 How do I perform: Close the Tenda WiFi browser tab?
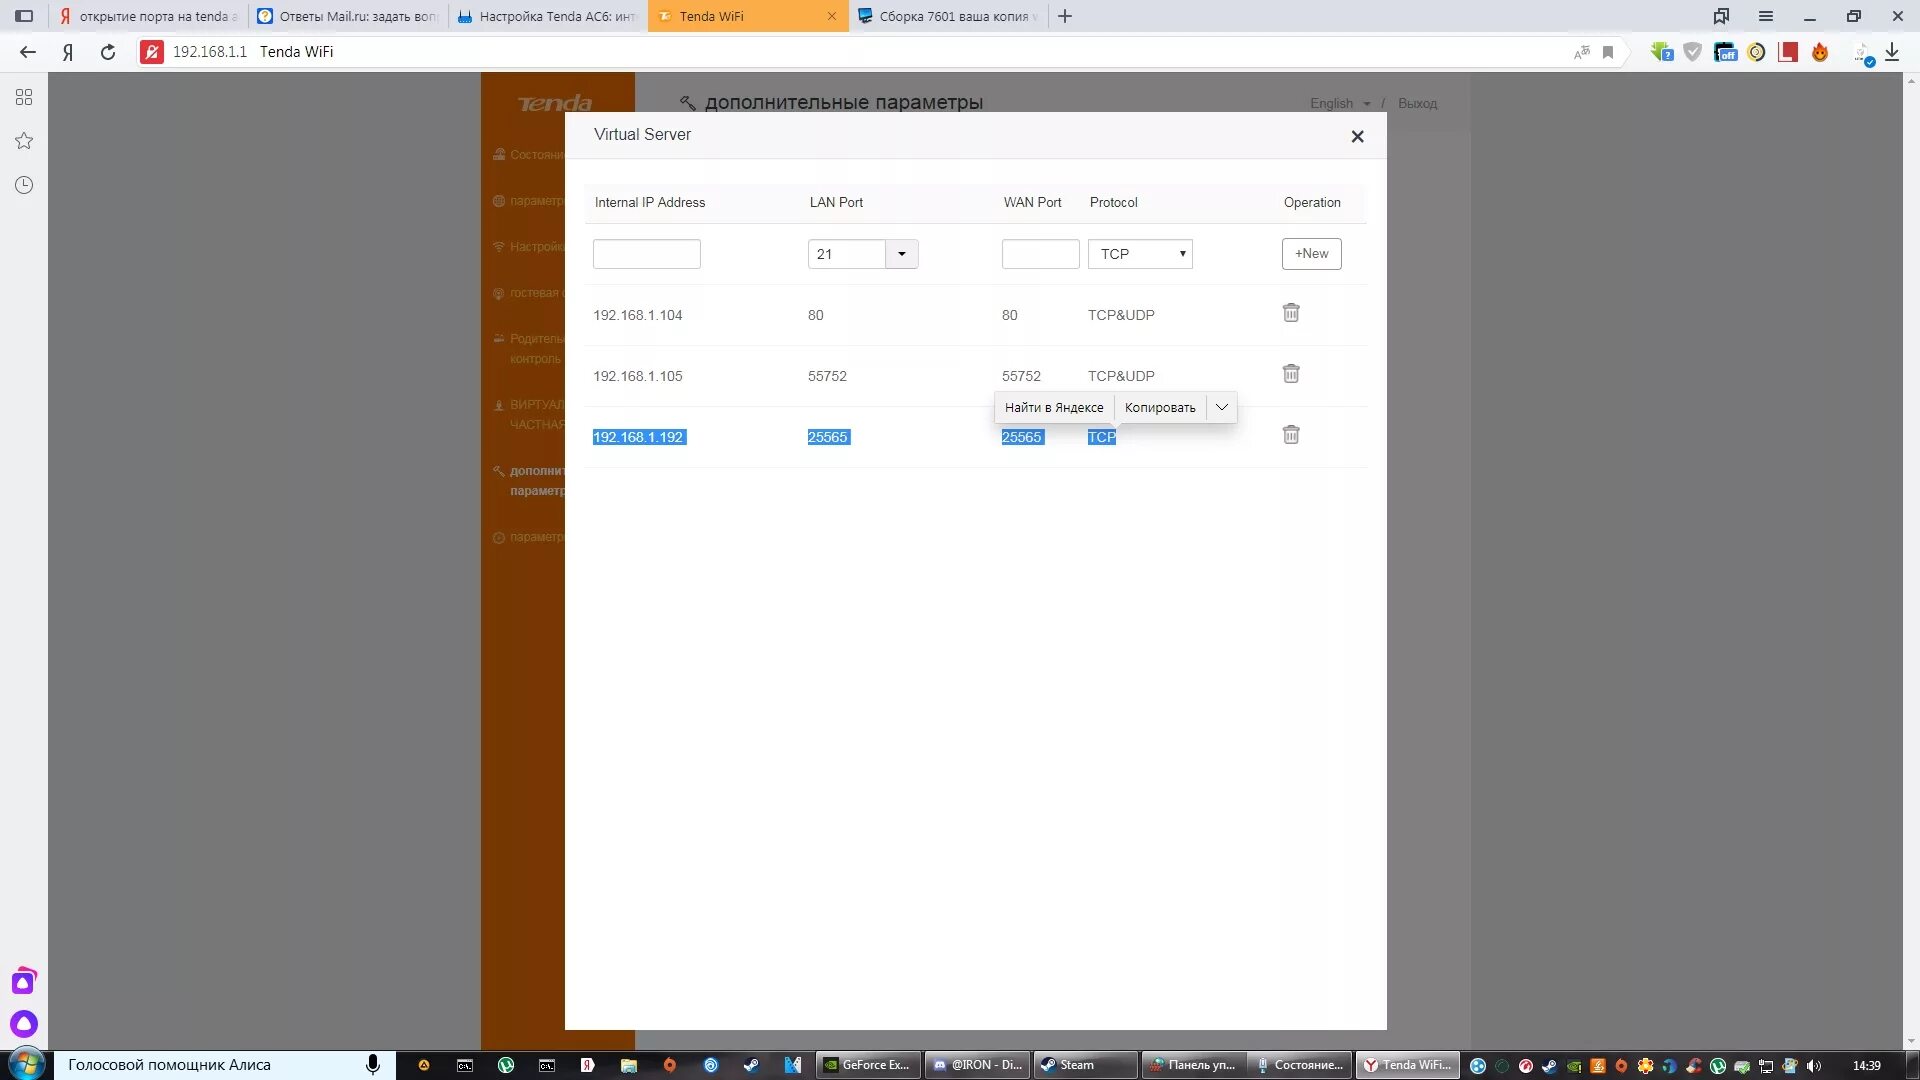click(831, 16)
